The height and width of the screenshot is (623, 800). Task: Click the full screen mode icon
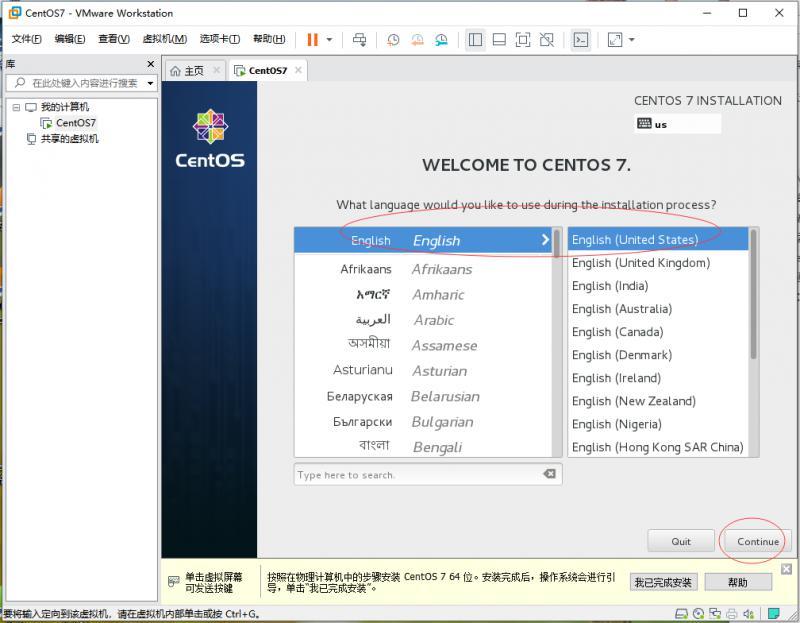(x=523, y=40)
